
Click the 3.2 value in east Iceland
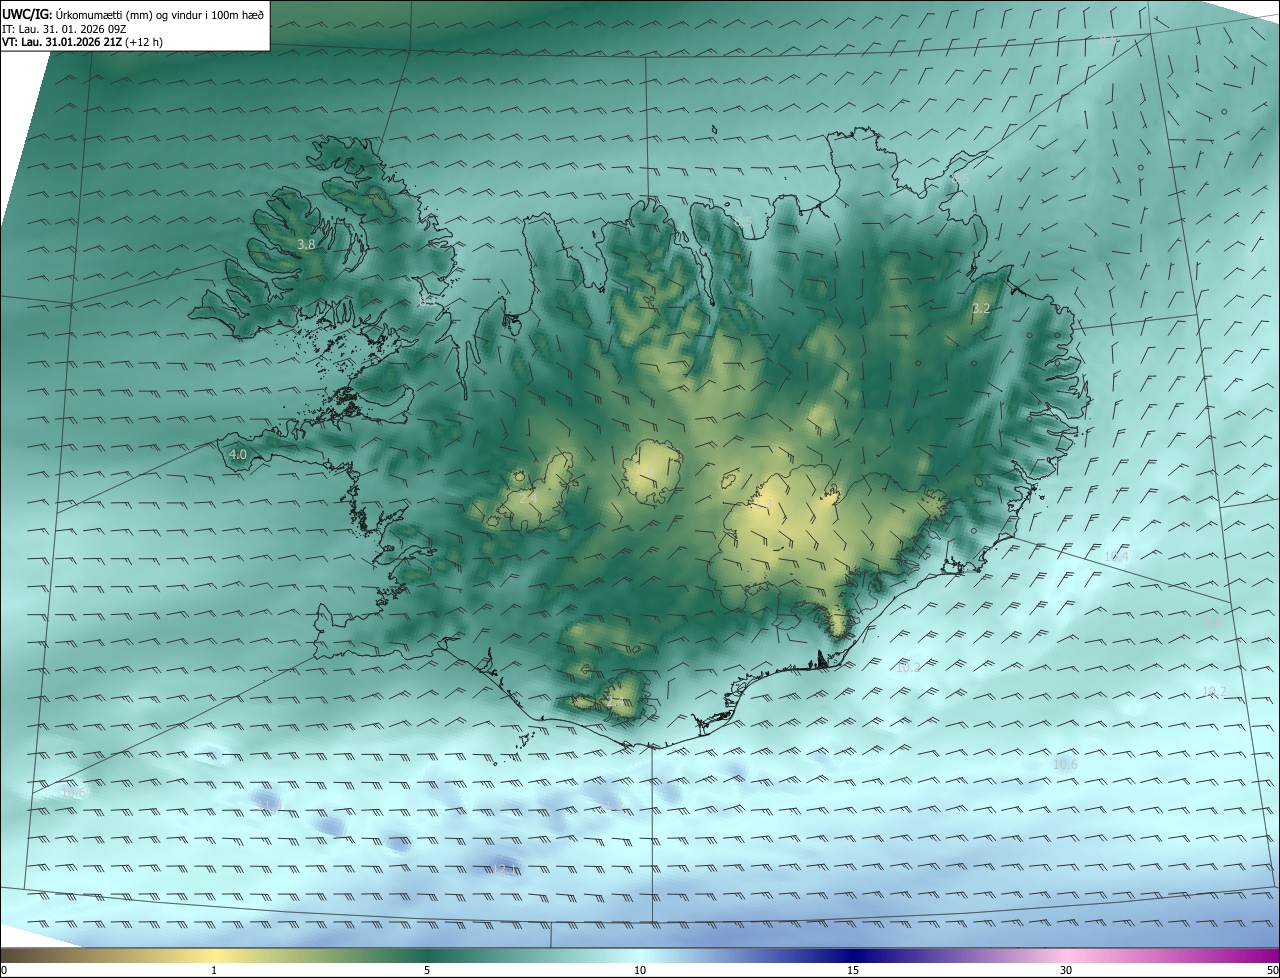click(x=981, y=309)
